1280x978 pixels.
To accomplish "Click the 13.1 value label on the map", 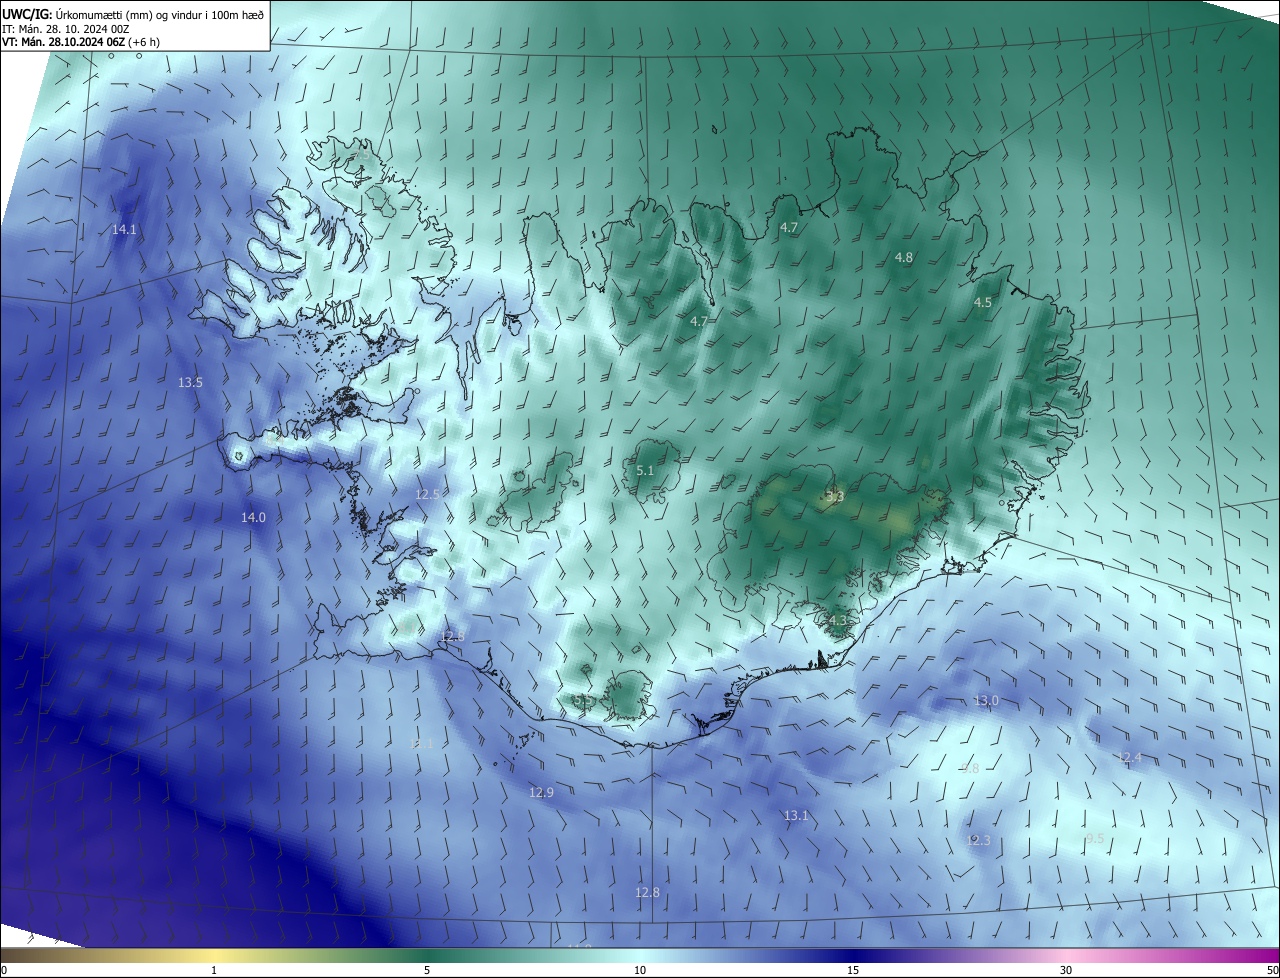I will (795, 816).
